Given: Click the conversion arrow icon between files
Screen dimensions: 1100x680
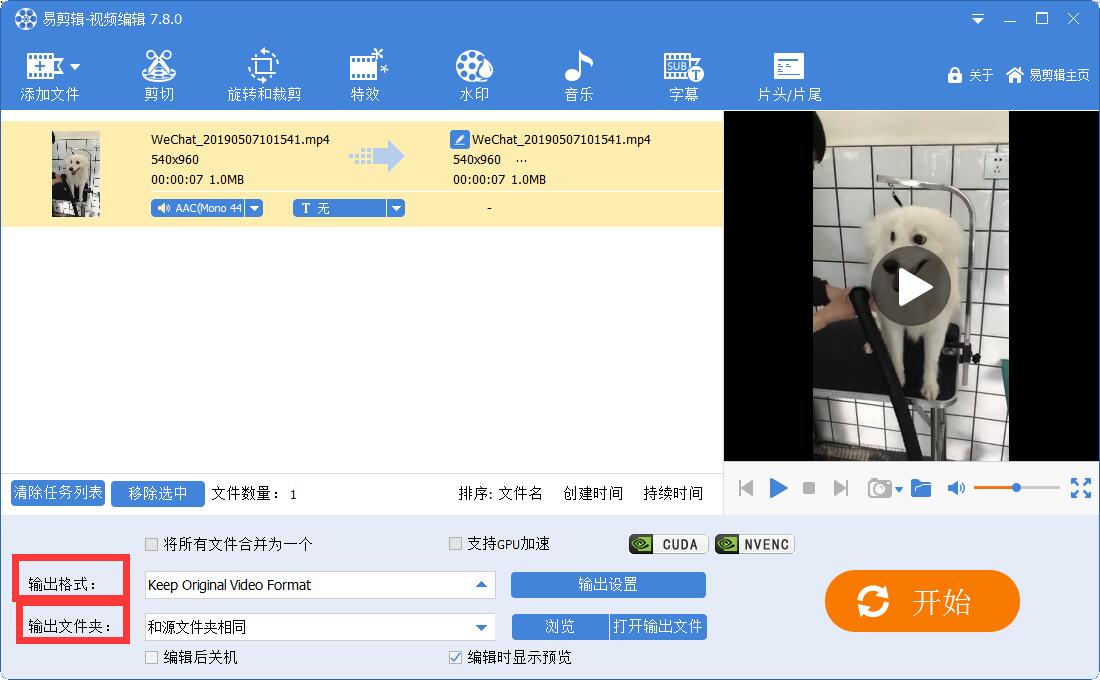Looking at the screenshot, I should pyautogui.click(x=377, y=156).
